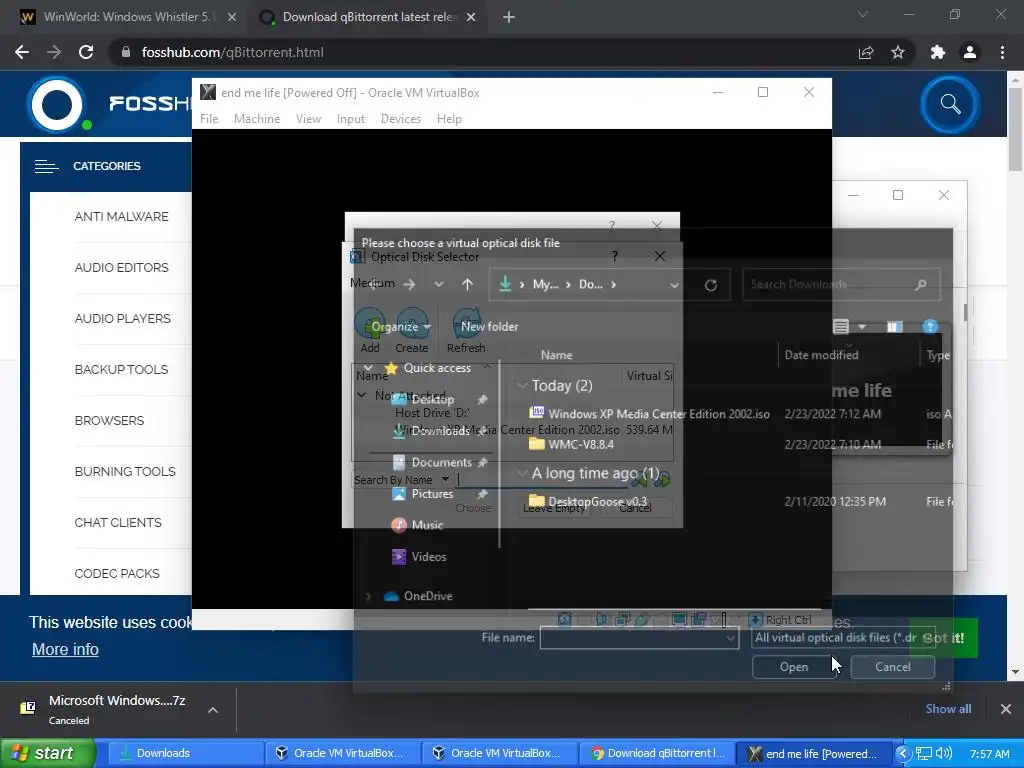Viewport: 1024px width, 768px height.
Task: Open the recent locations dropdown arrow
Action: click(x=439, y=284)
